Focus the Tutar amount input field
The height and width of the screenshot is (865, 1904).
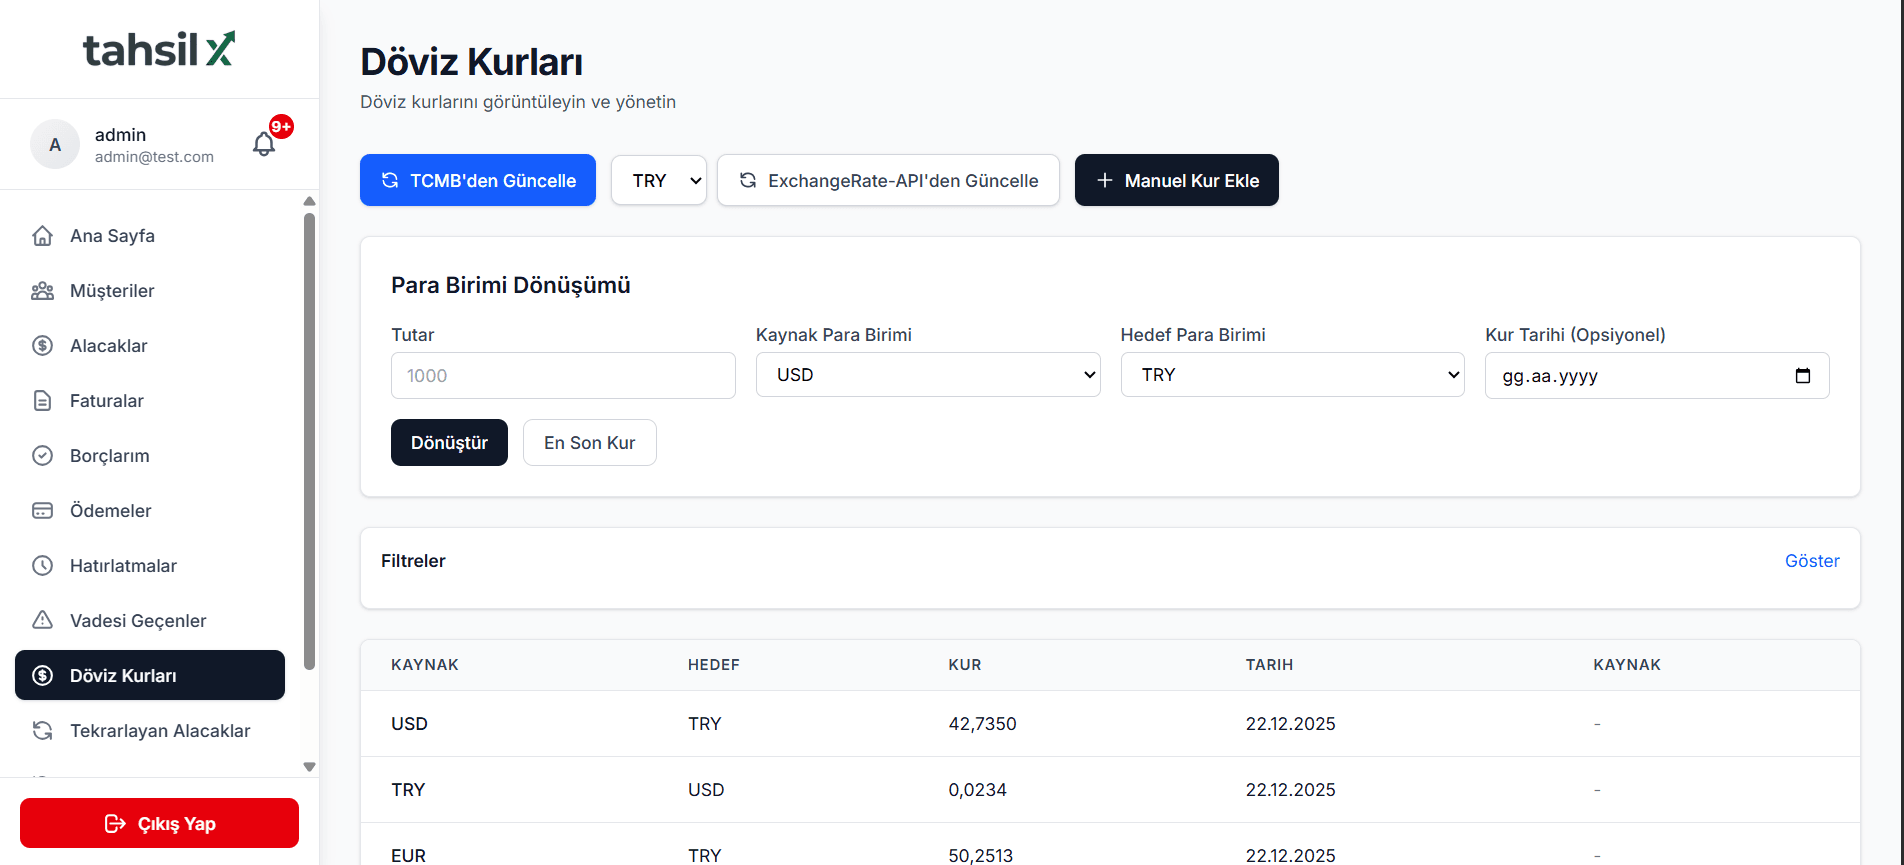[x=563, y=376]
